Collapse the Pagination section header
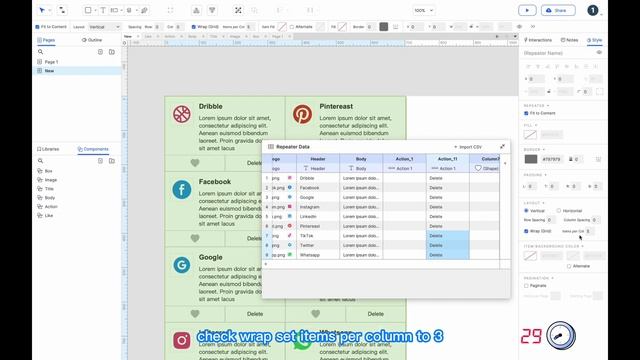The width and height of the screenshot is (640, 360). pos(539,278)
